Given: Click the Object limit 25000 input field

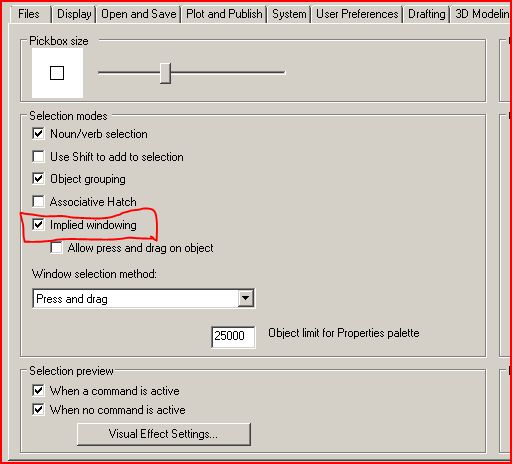Looking at the screenshot, I should click(x=233, y=337).
